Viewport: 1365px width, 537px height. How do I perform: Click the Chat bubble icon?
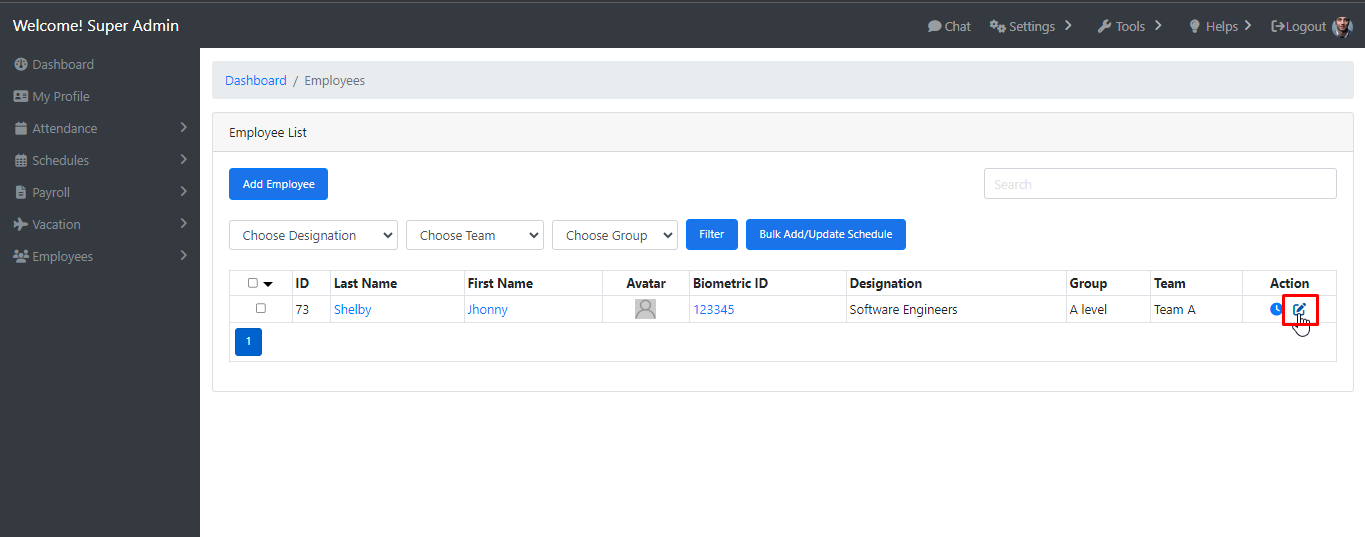pyautogui.click(x=934, y=26)
